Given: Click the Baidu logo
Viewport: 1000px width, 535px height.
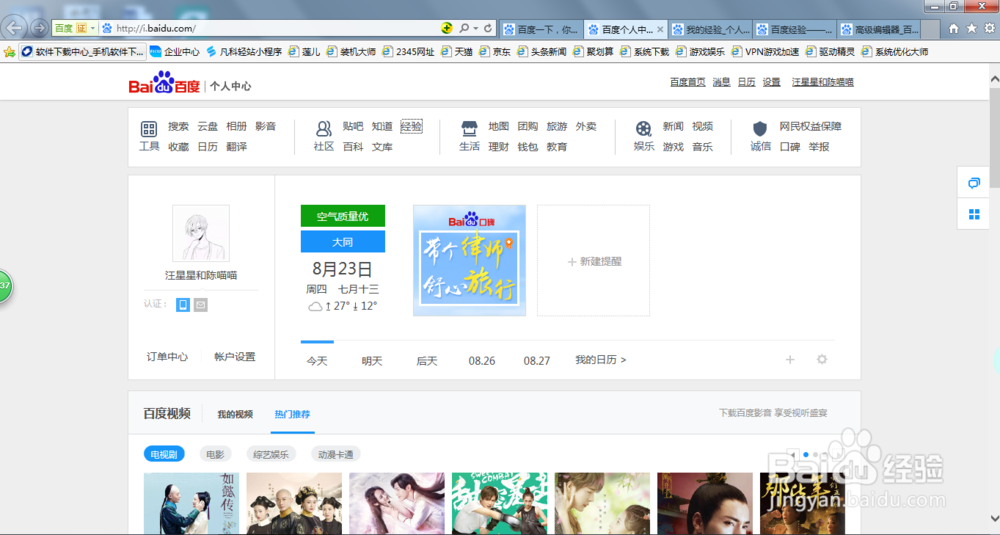Looking at the screenshot, I should [x=164, y=83].
